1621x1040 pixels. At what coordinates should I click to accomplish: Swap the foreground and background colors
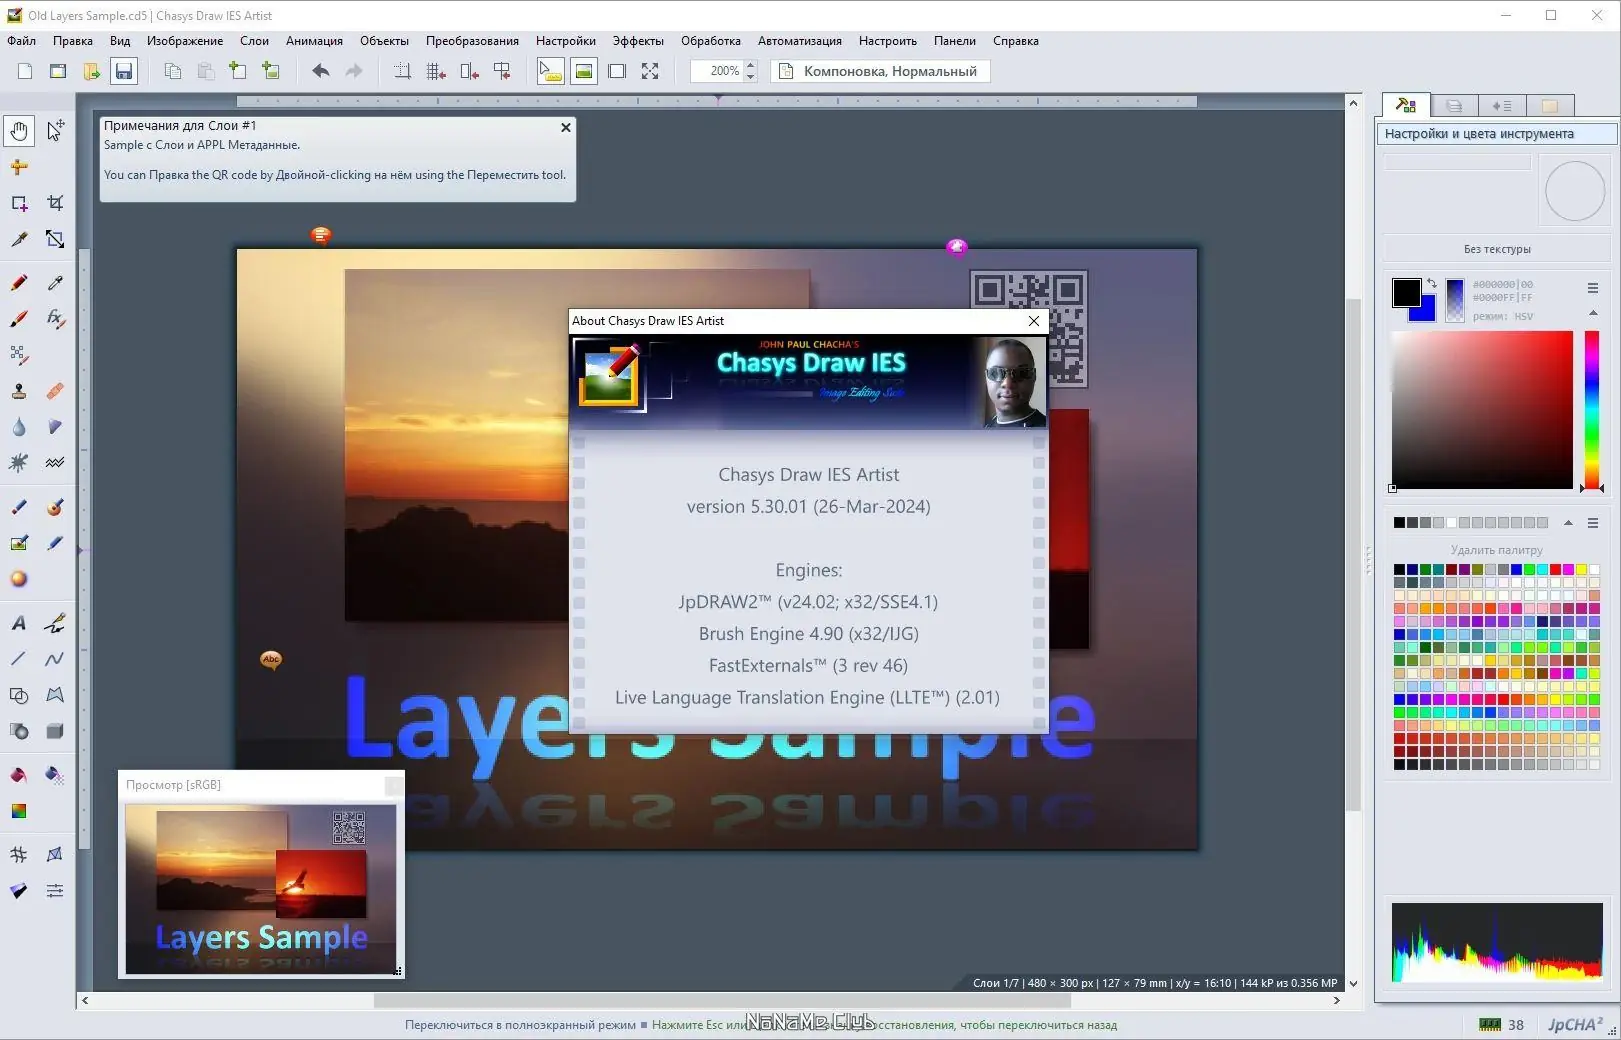tap(1432, 284)
